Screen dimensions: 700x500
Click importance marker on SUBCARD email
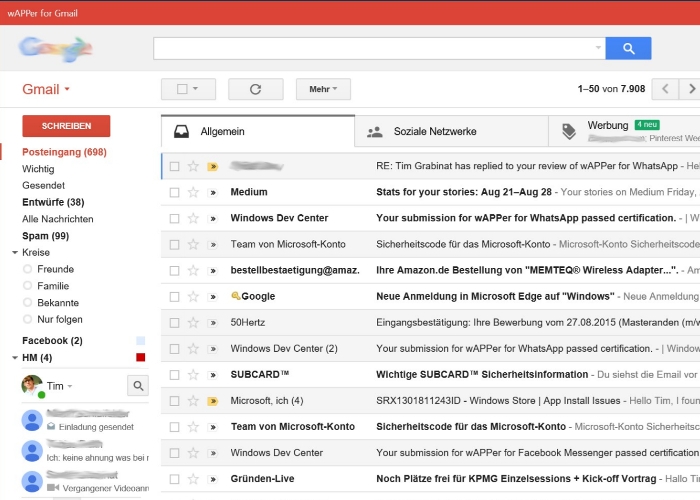click(212, 375)
